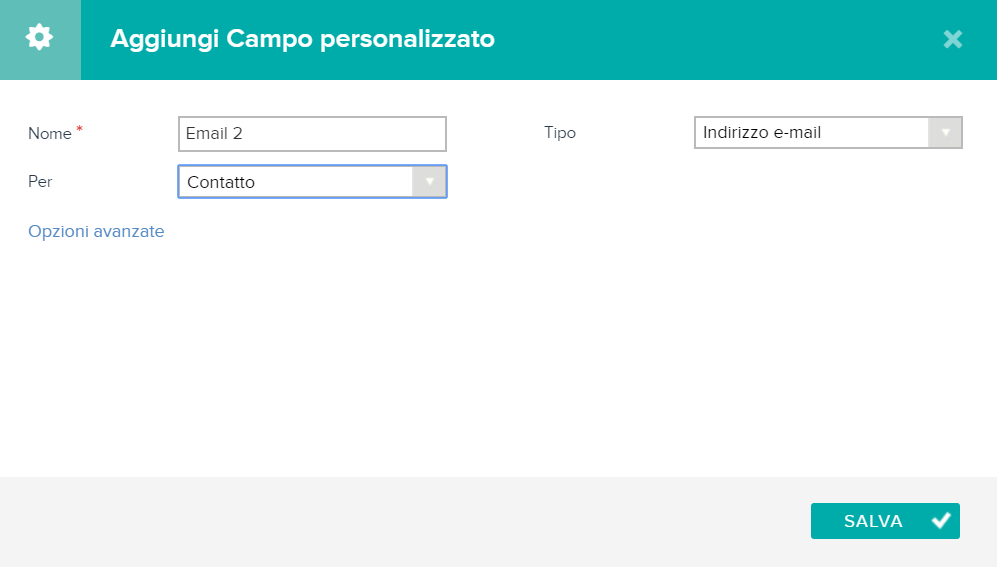Open the Tipo dropdown arrow
Image resolution: width=997 pixels, height=567 pixels.
point(945,133)
